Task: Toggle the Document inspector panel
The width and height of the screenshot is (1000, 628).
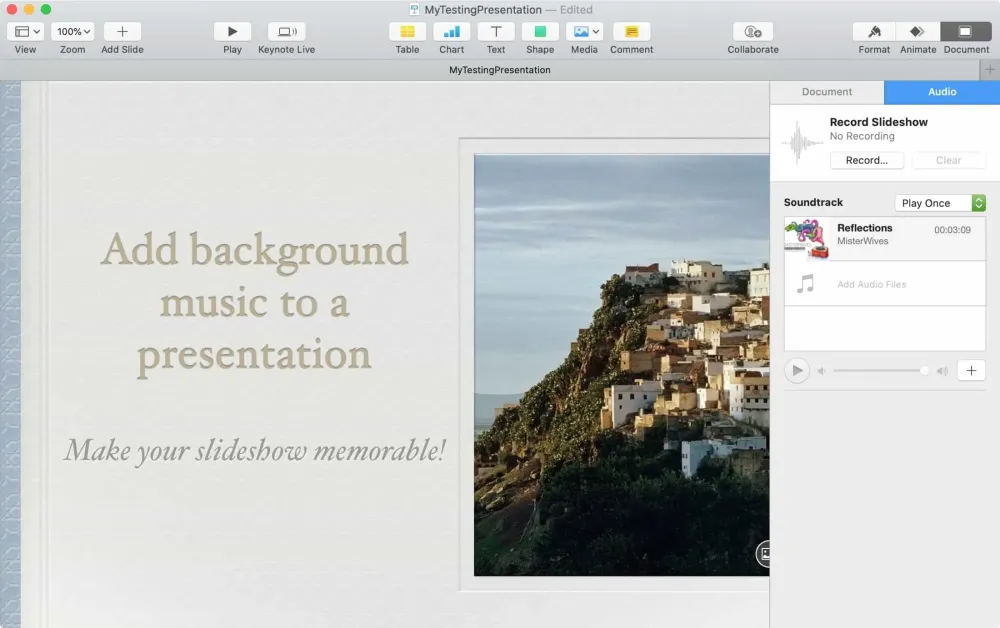Action: click(x=966, y=32)
